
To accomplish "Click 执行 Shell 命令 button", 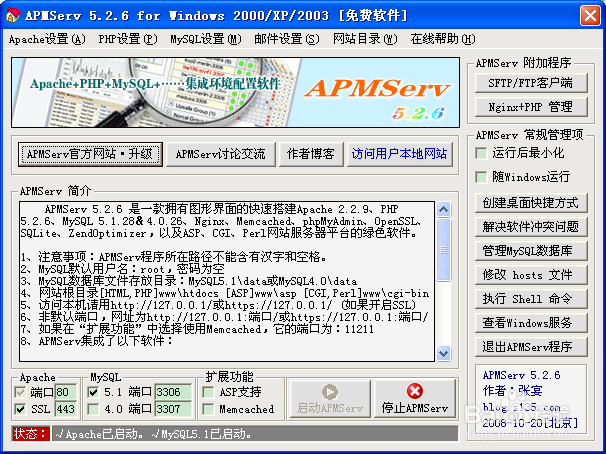I will [x=531, y=299].
